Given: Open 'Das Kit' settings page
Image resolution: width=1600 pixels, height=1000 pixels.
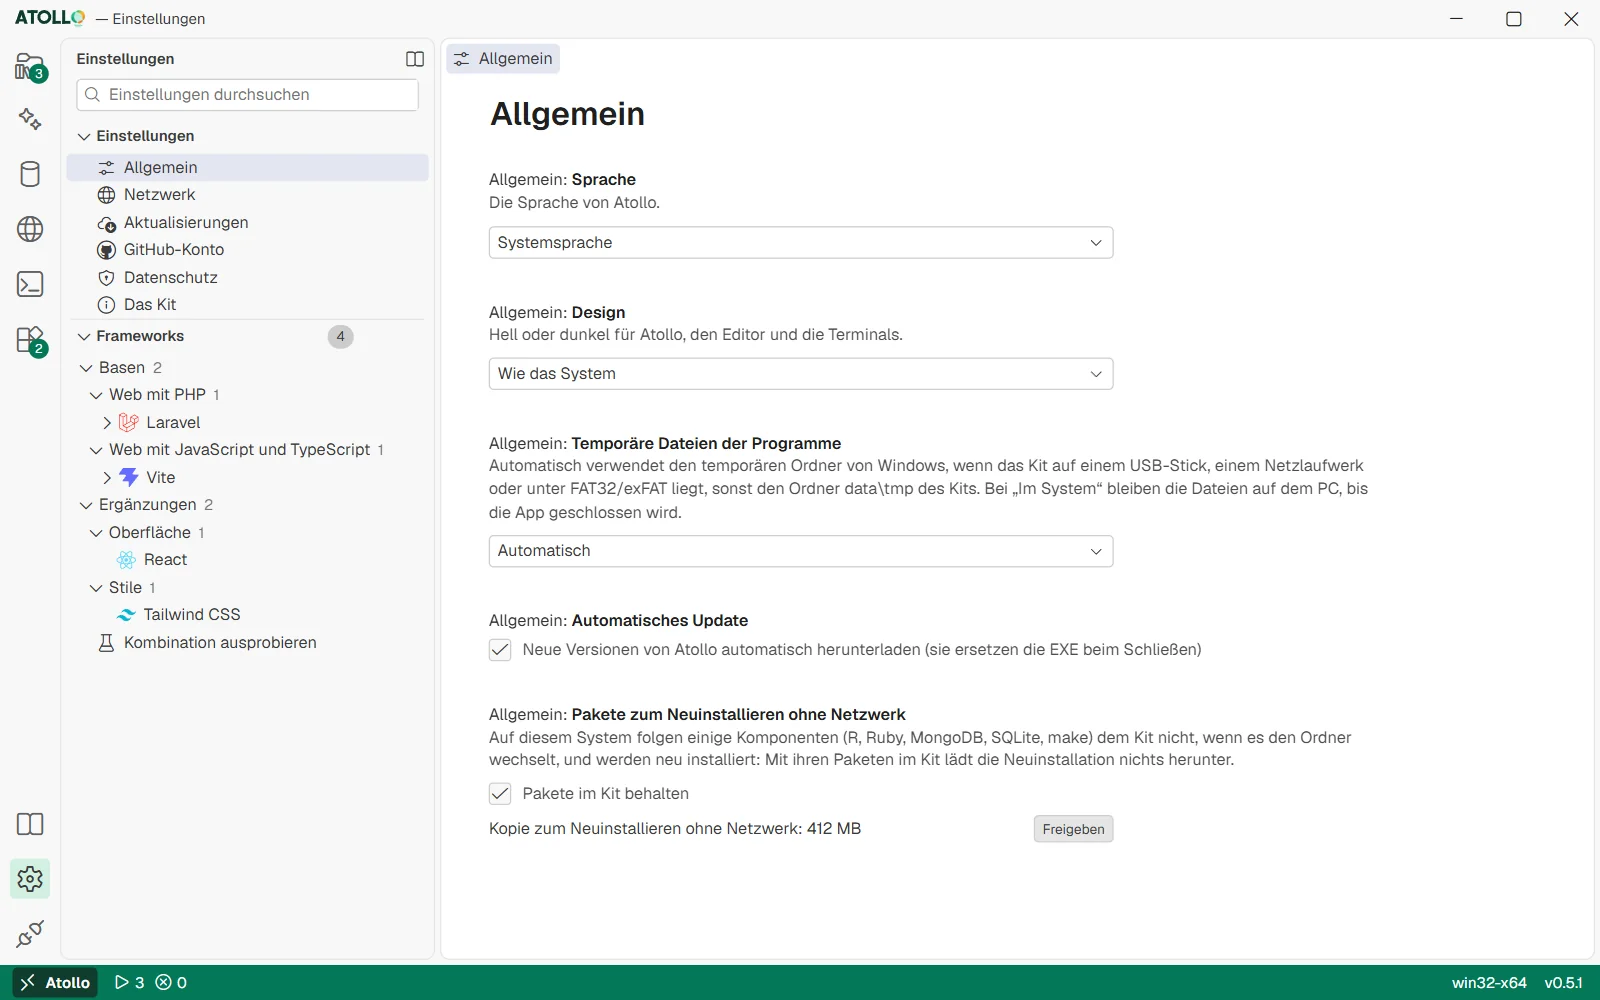Looking at the screenshot, I should pos(247,305).
